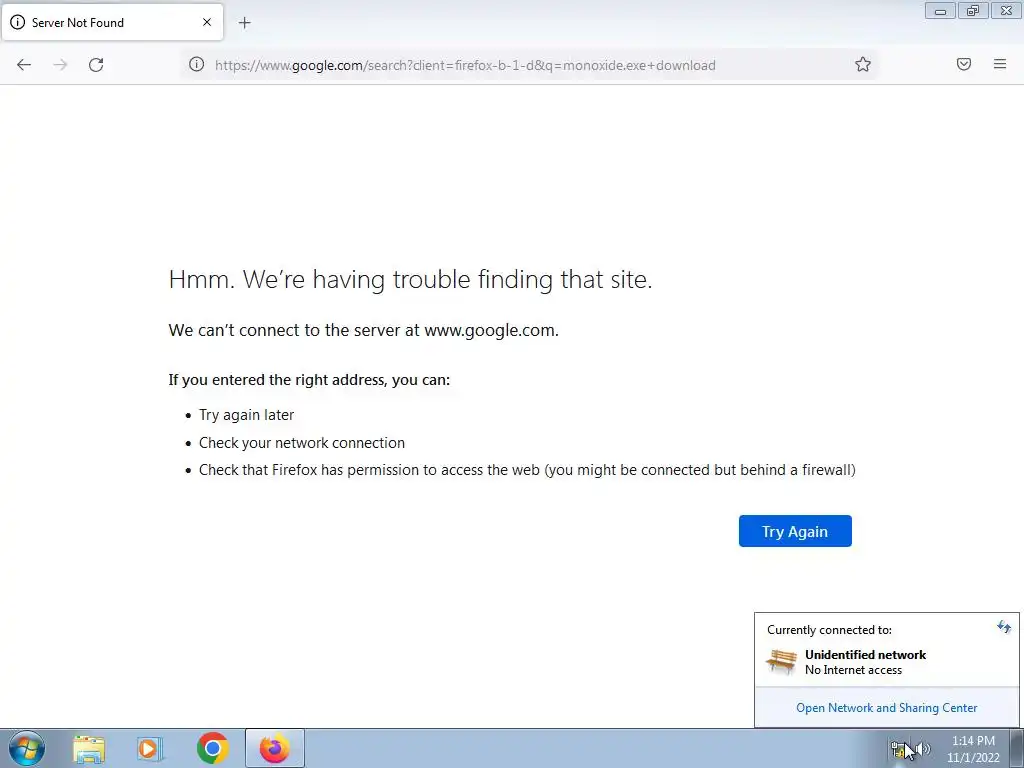Open the Windows Start menu orb
This screenshot has width=1024, height=768.
pos(27,748)
